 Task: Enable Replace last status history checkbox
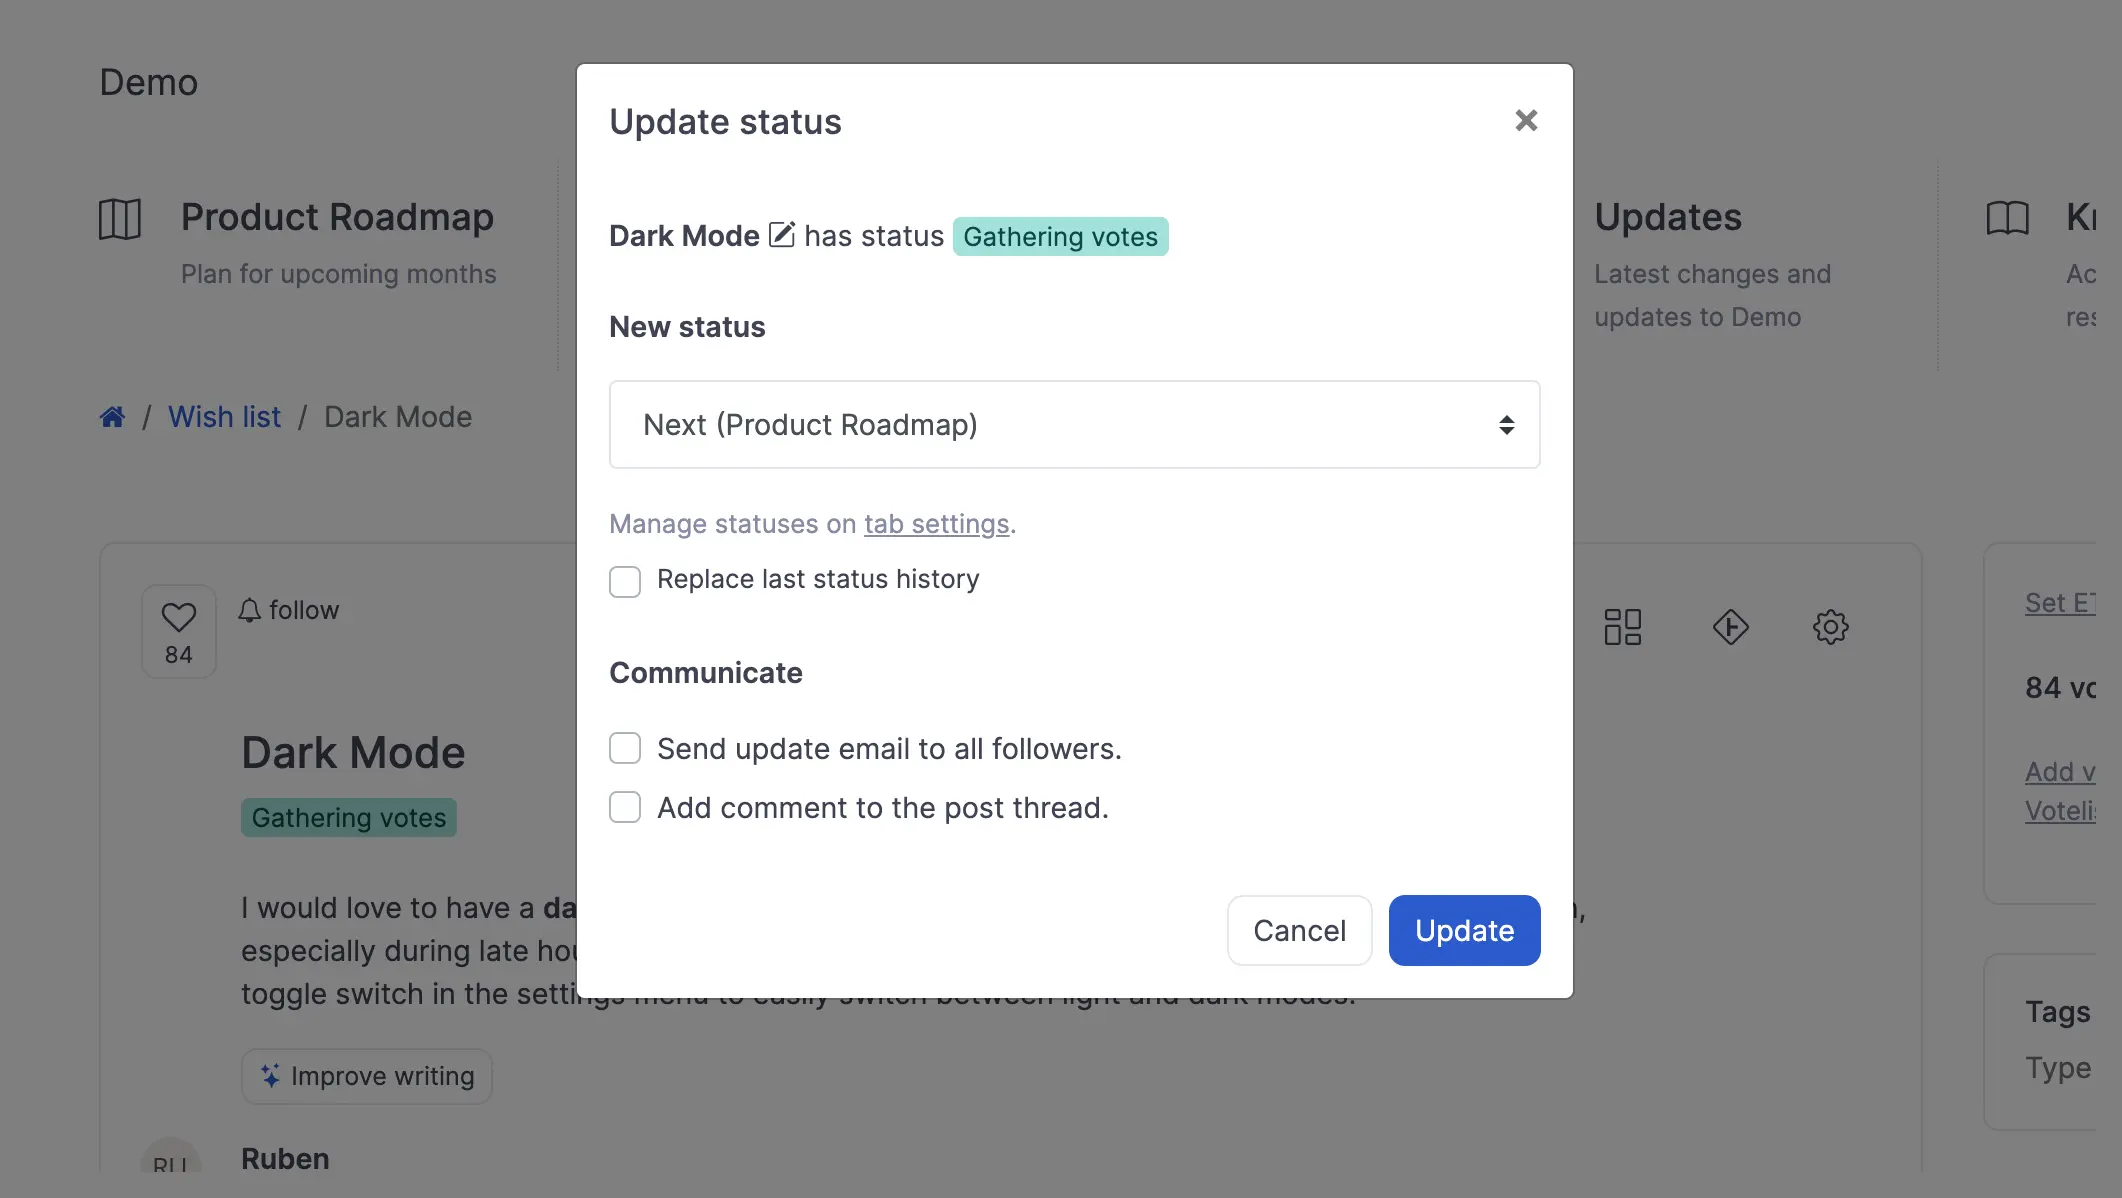625,581
